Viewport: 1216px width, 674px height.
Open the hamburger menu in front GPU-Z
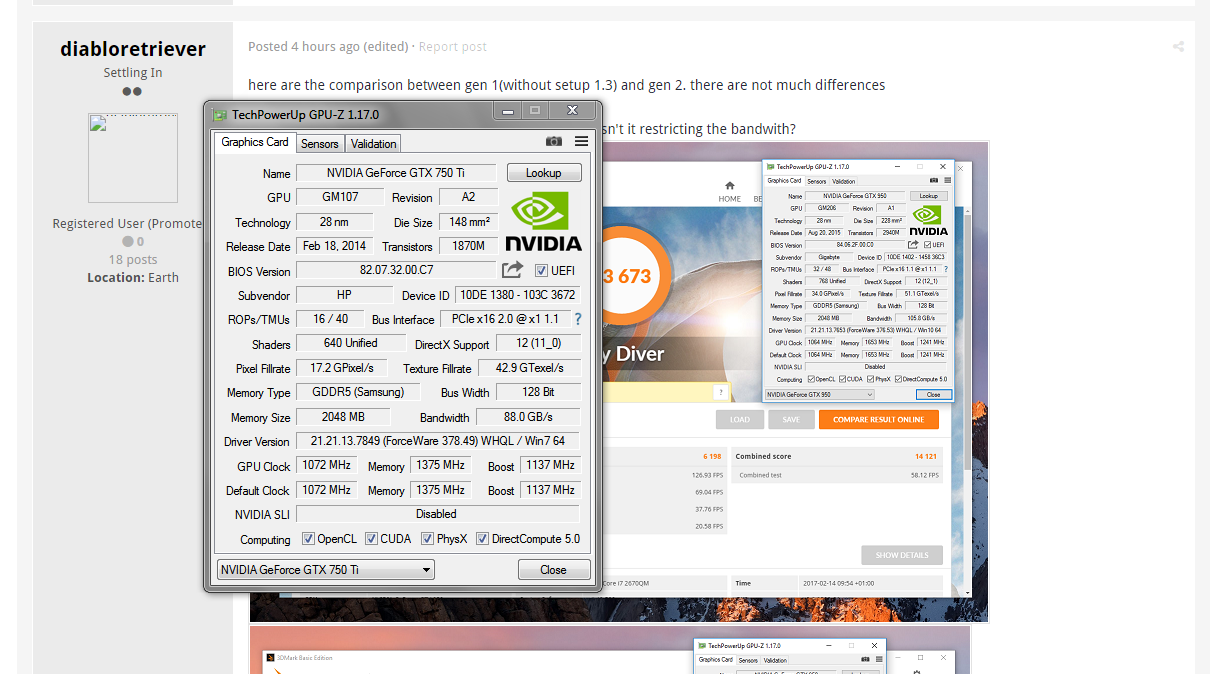tap(581, 142)
